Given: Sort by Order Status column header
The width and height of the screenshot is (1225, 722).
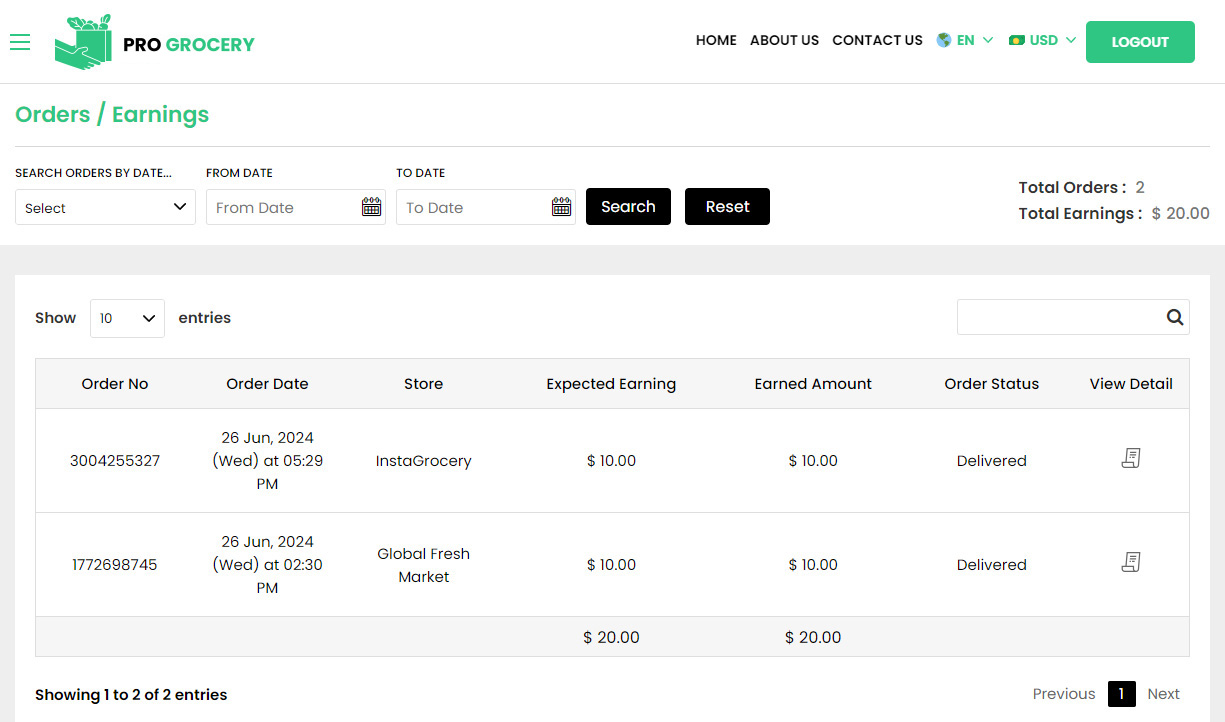Looking at the screenshot, I should (991, 384).
